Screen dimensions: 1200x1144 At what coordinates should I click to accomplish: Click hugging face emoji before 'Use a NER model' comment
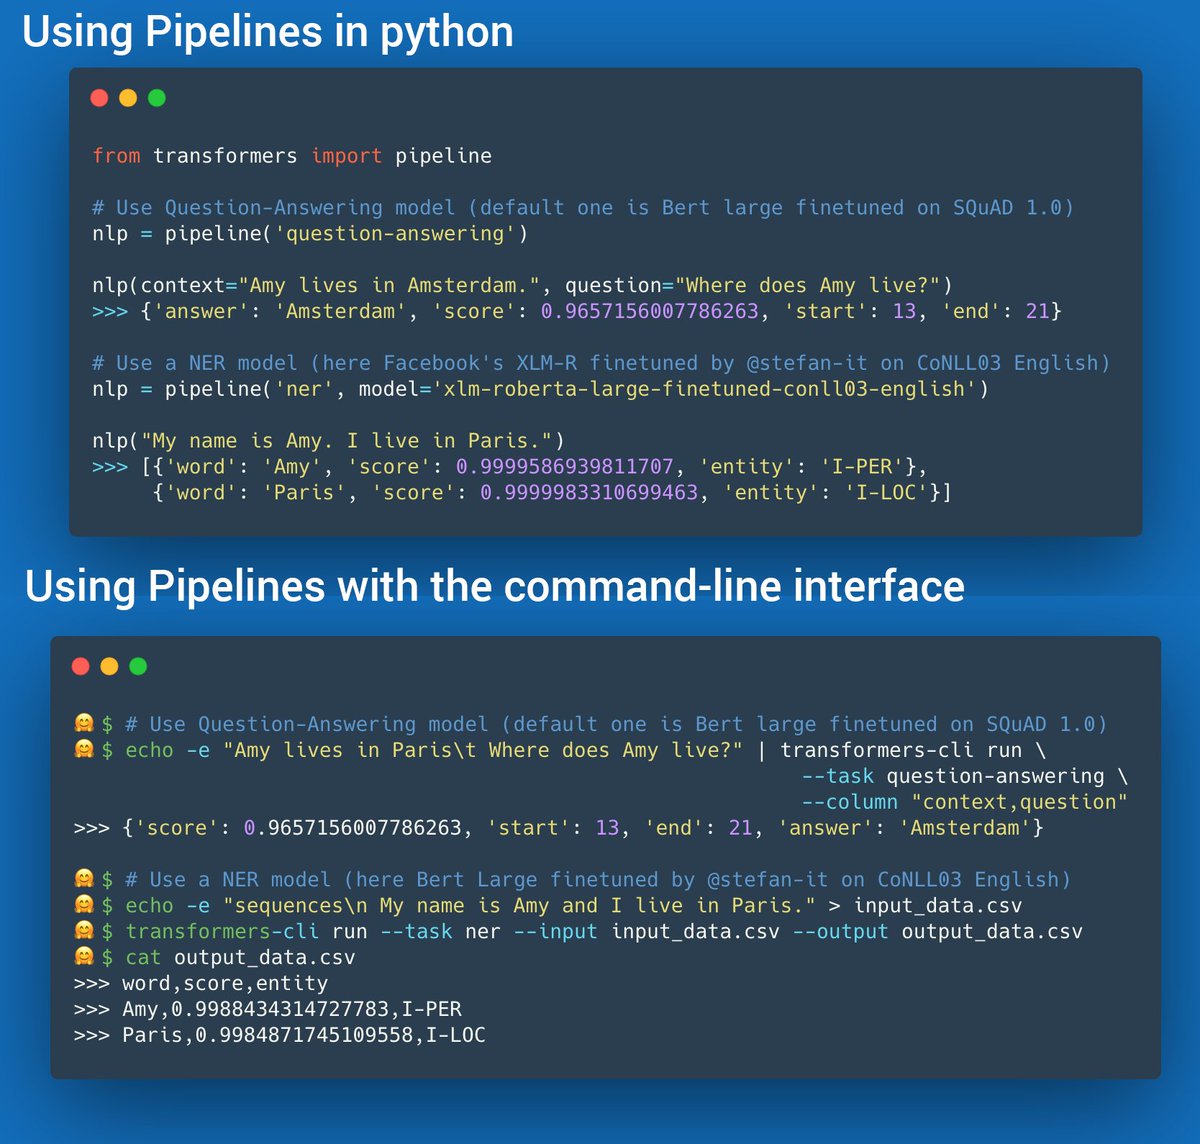pyautogui.click(x=83, y=879)
